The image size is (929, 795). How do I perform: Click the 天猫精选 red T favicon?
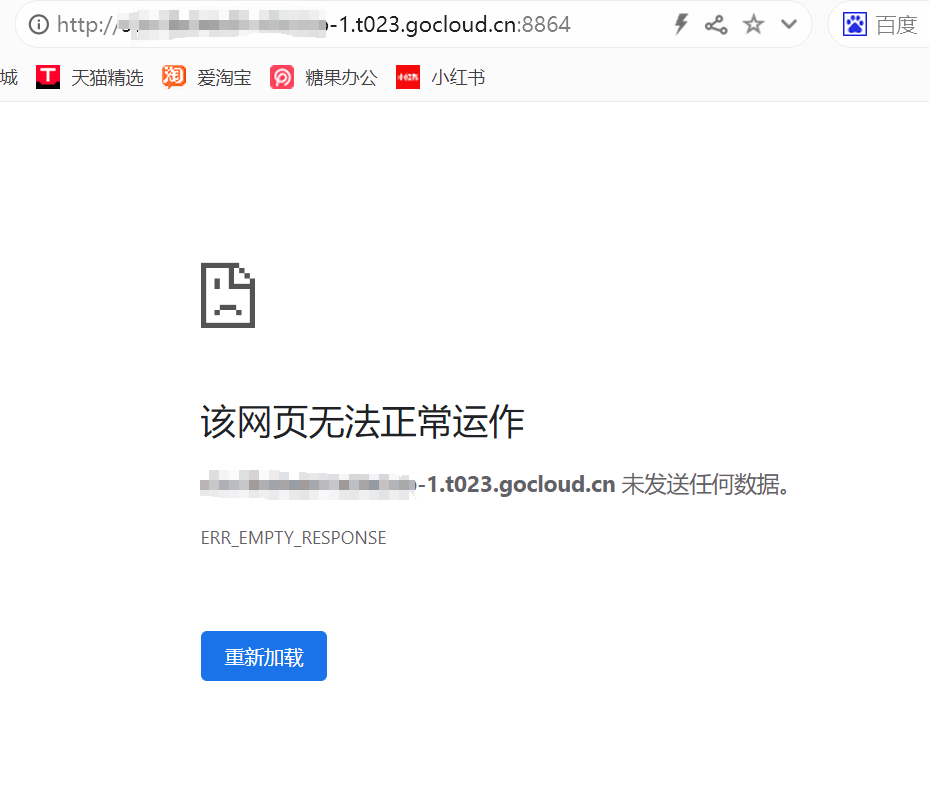tap(48, 77)
